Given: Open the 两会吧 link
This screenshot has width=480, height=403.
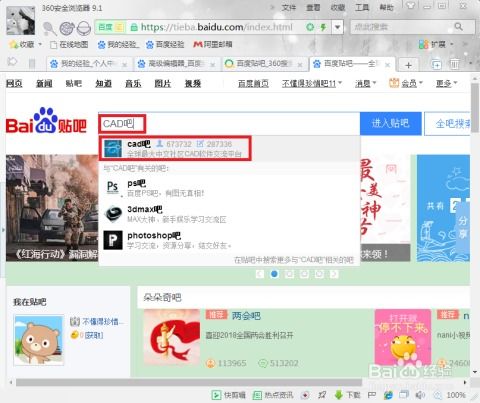Looking at the screenshot, I should [246, 315].
